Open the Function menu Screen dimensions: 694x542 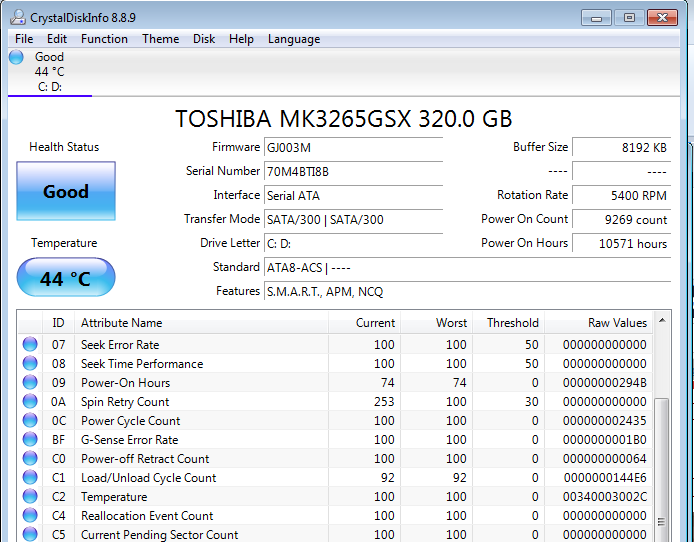point(104,39)
